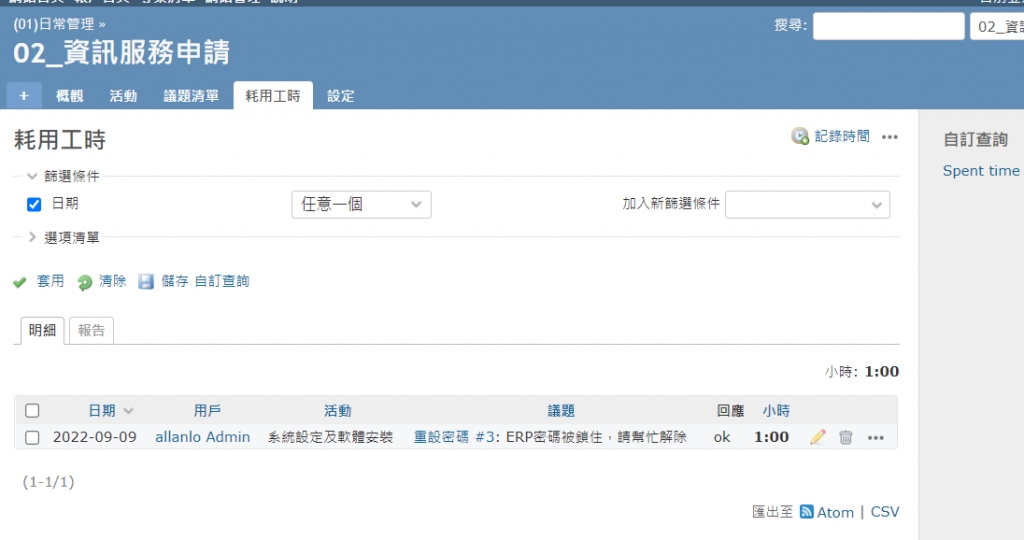Click the floppy disk 儲存 save query icon
Viewport: 1024px width, 540px height.
coord(147,282)
